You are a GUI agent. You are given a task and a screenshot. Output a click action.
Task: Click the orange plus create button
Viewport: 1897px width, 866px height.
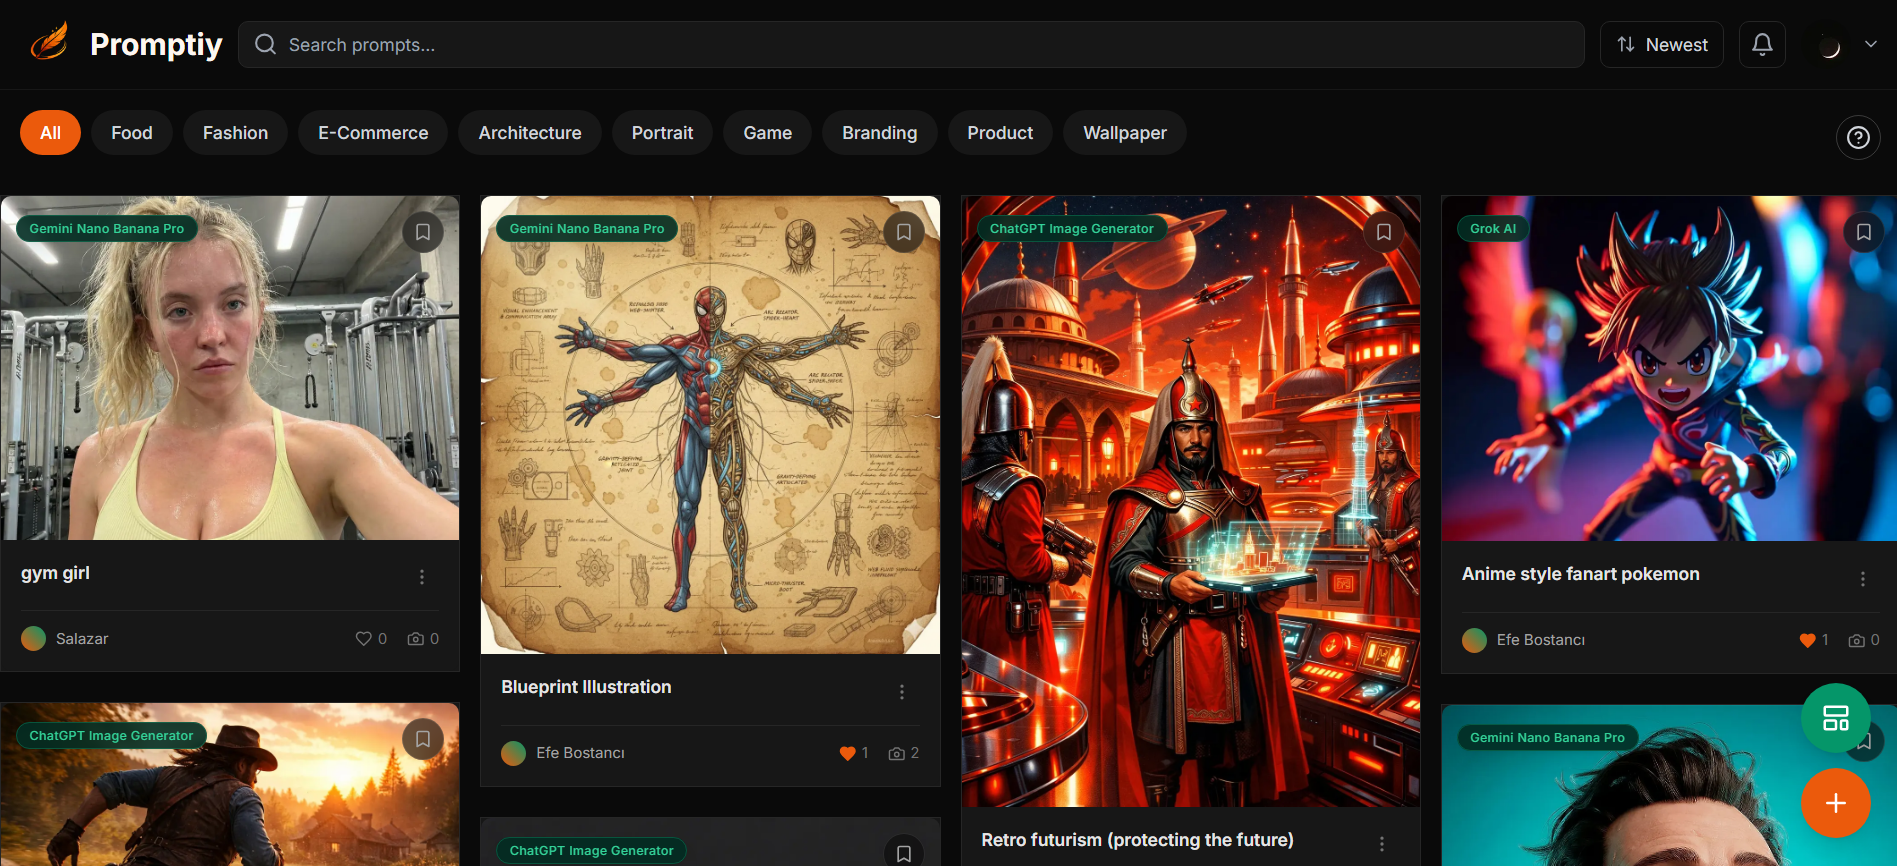pos(1835,803)
